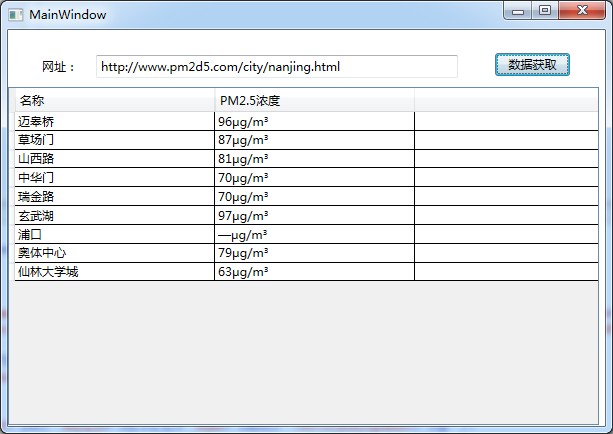Viewport: 613px width, 434px height.
Task: Select the 山西路 name cell
Action: point(115,159)
